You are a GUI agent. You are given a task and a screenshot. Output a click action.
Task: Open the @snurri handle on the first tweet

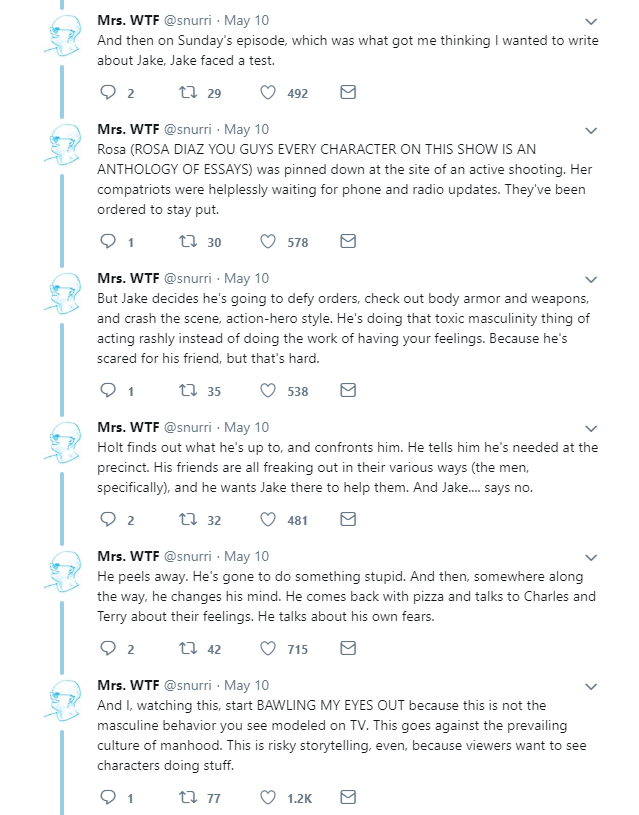187,20
